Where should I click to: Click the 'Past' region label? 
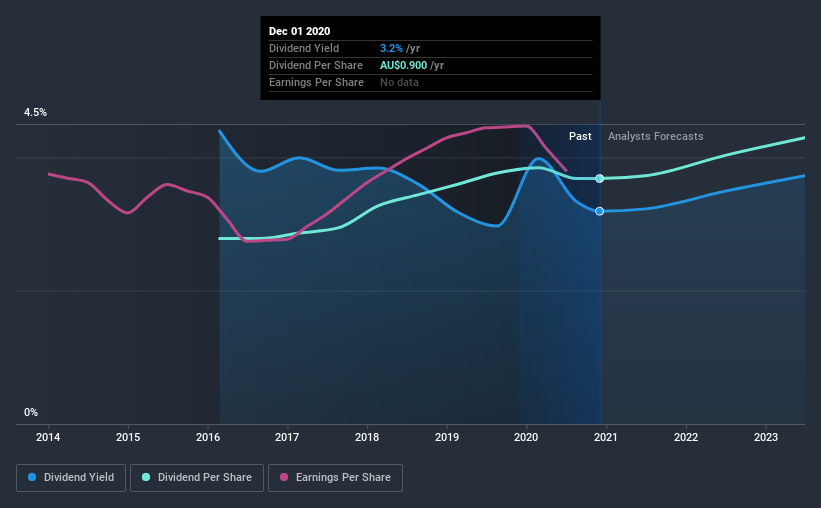(x=580, y=136)
